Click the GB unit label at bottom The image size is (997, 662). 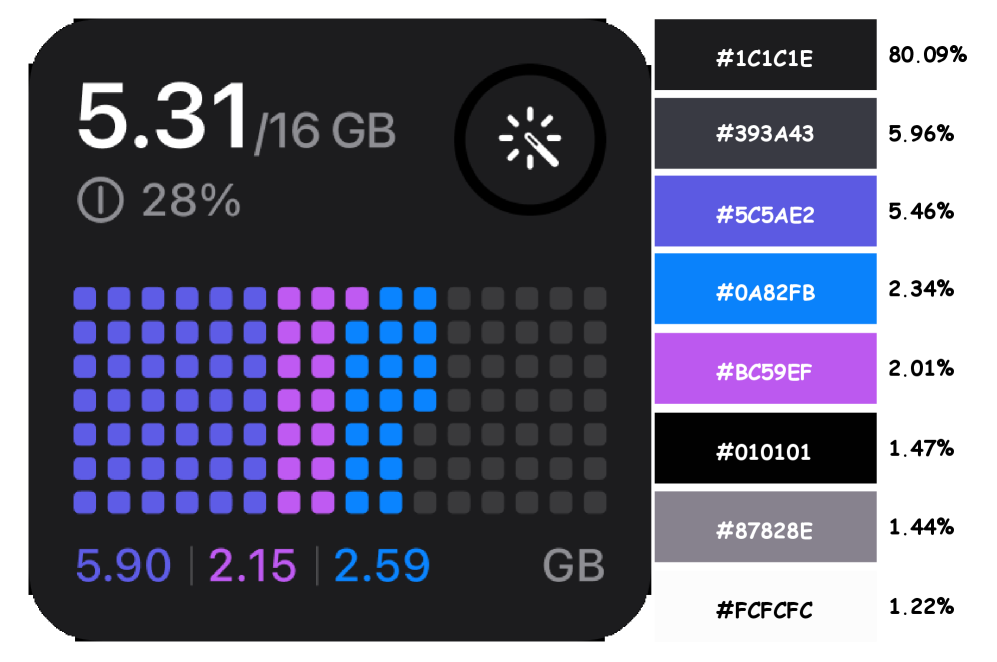tap(574, 566)
